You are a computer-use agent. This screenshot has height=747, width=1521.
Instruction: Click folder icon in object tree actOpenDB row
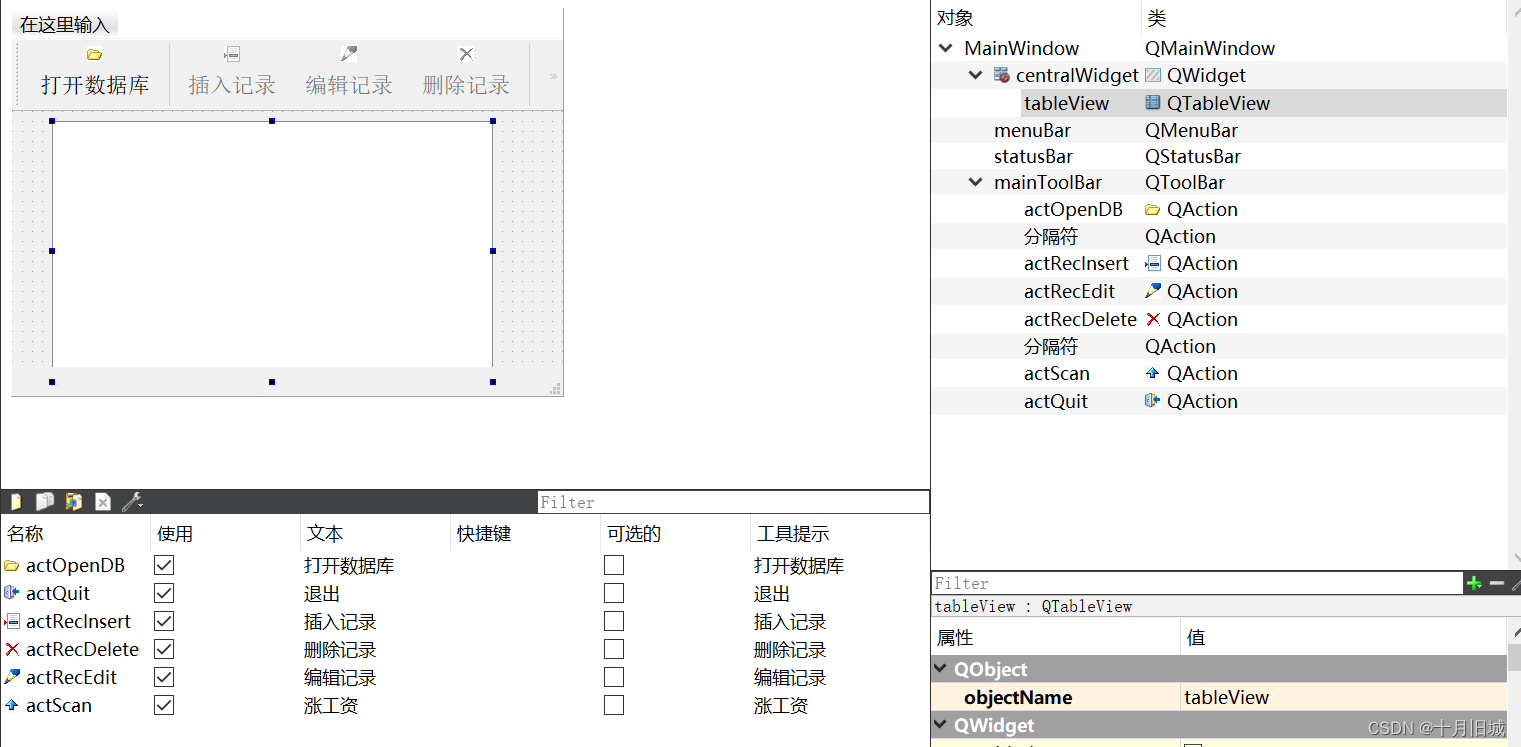(1153, 210)
